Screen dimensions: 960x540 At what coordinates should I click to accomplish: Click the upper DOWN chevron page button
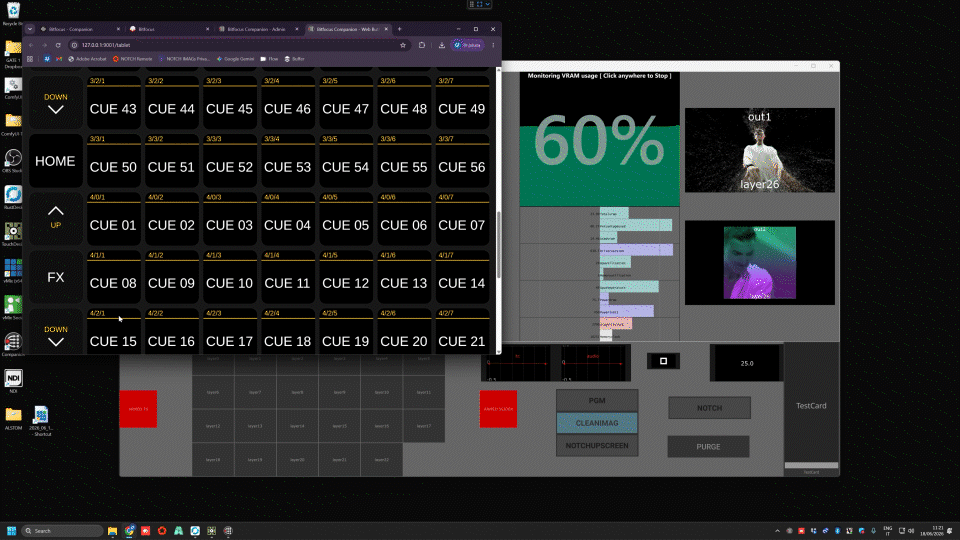[55, 103]
